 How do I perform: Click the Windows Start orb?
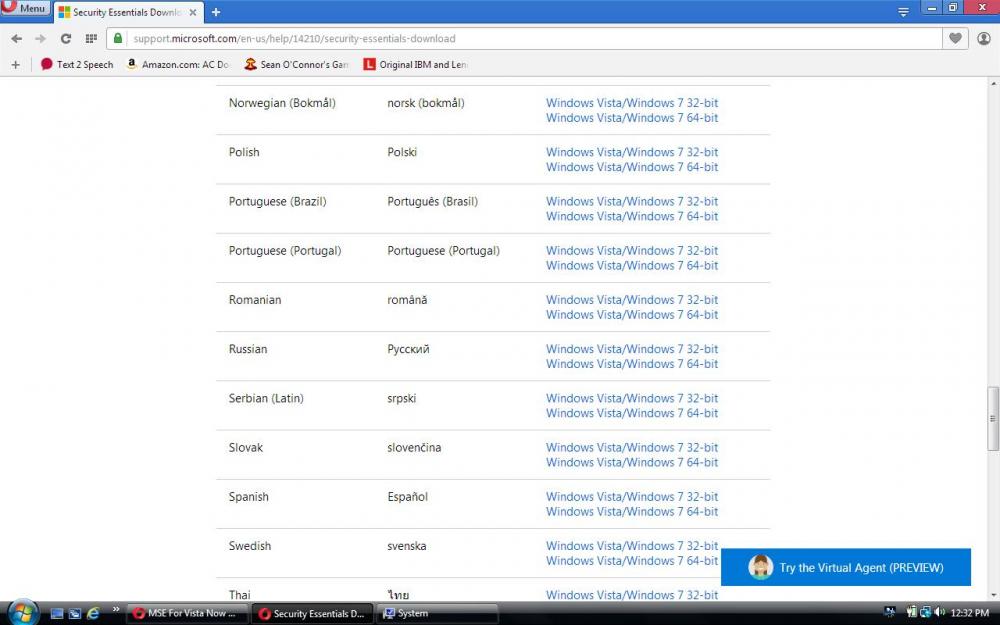coord(22,612)
